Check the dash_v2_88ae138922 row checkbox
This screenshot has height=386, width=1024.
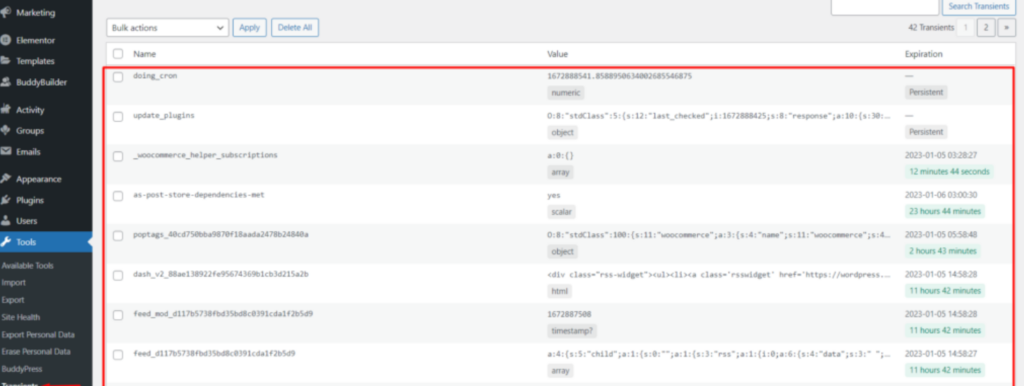tap(118, 275)
